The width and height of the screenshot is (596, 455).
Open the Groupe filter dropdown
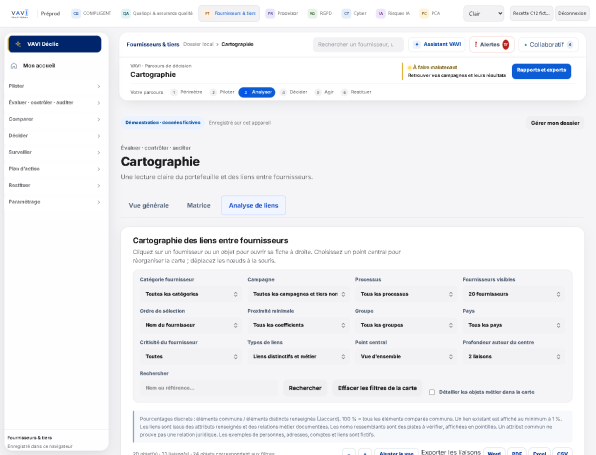coord(406,325)
